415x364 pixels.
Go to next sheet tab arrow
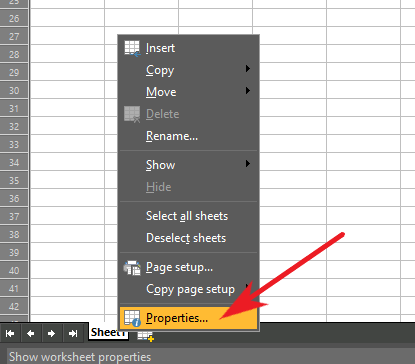pos(52,333)
